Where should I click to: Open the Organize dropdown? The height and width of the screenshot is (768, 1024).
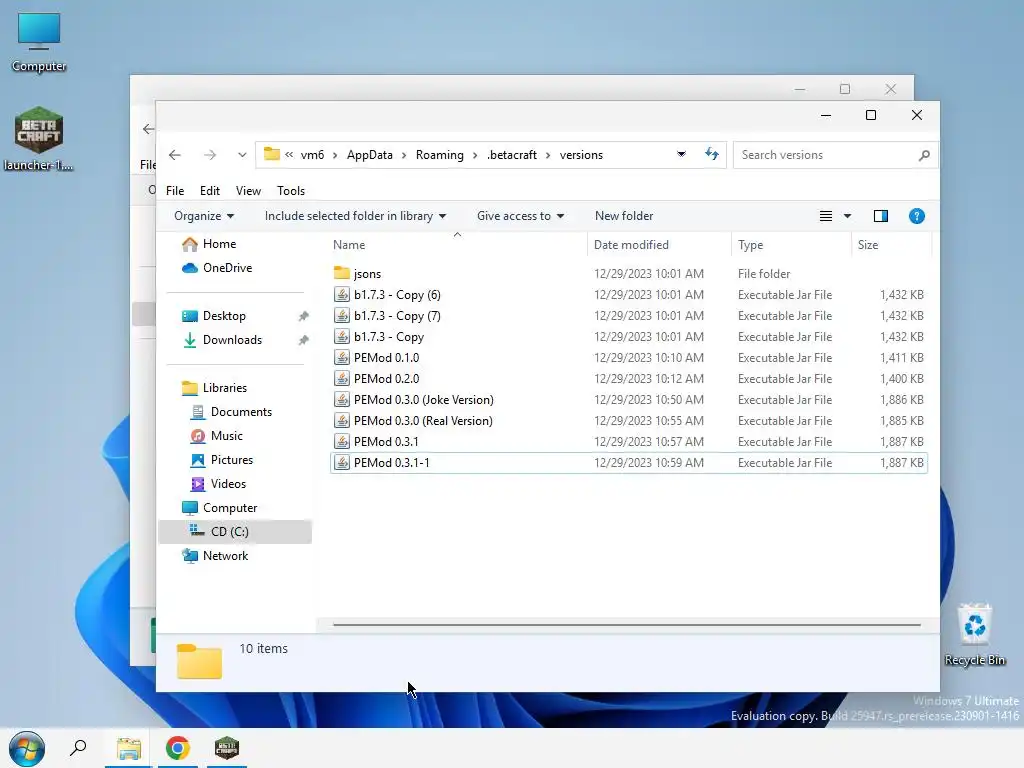pos(204,216)
